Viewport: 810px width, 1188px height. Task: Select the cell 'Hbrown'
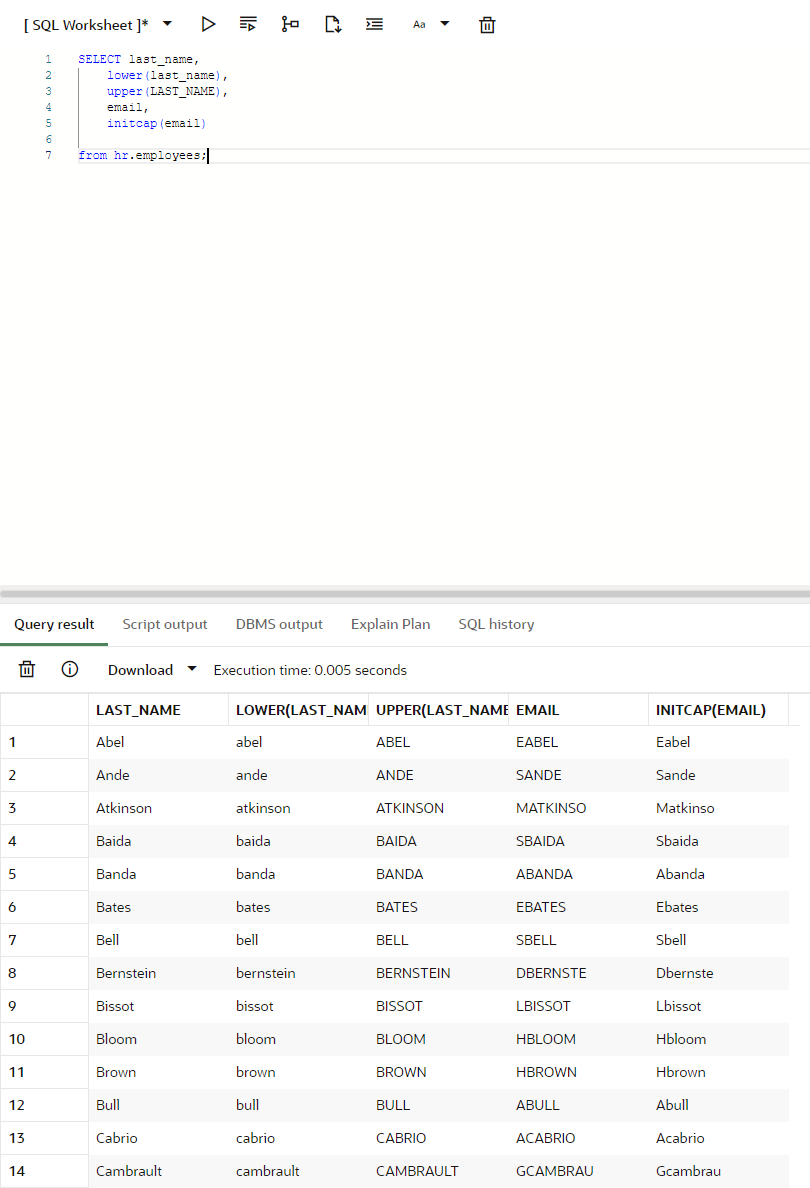point(718,1072)
